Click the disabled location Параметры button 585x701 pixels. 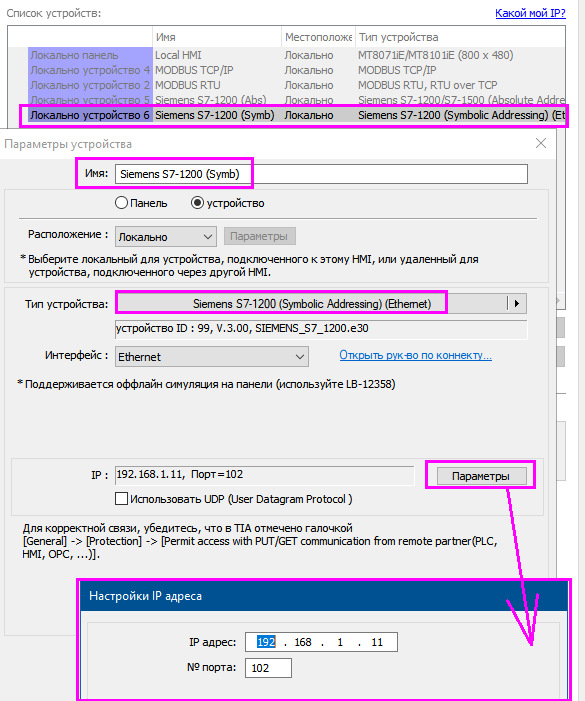coord(259,236)
